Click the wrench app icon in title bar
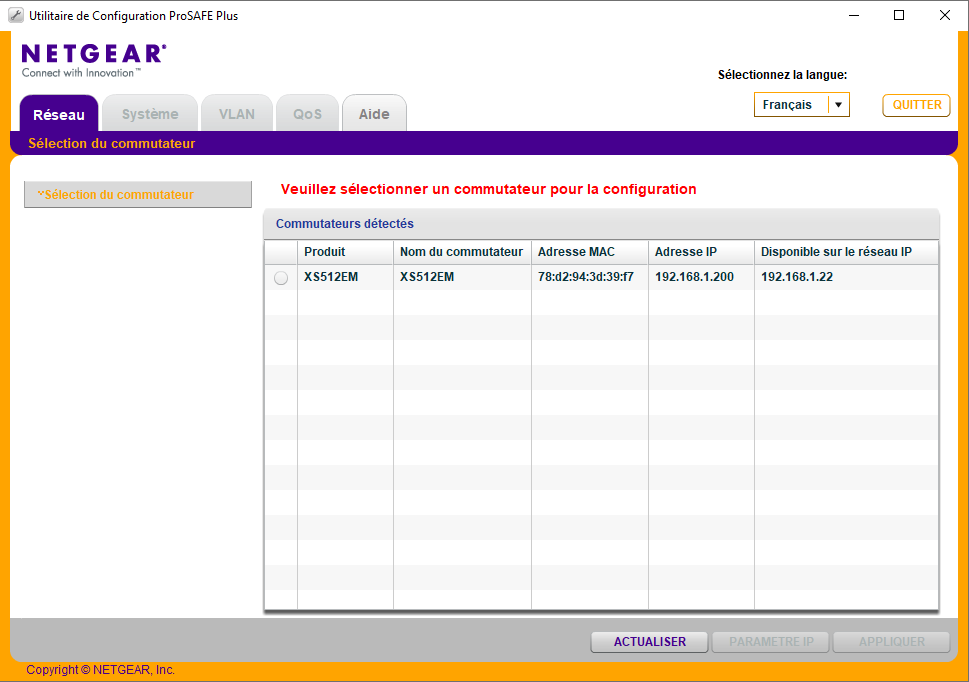 pos(15,15)
